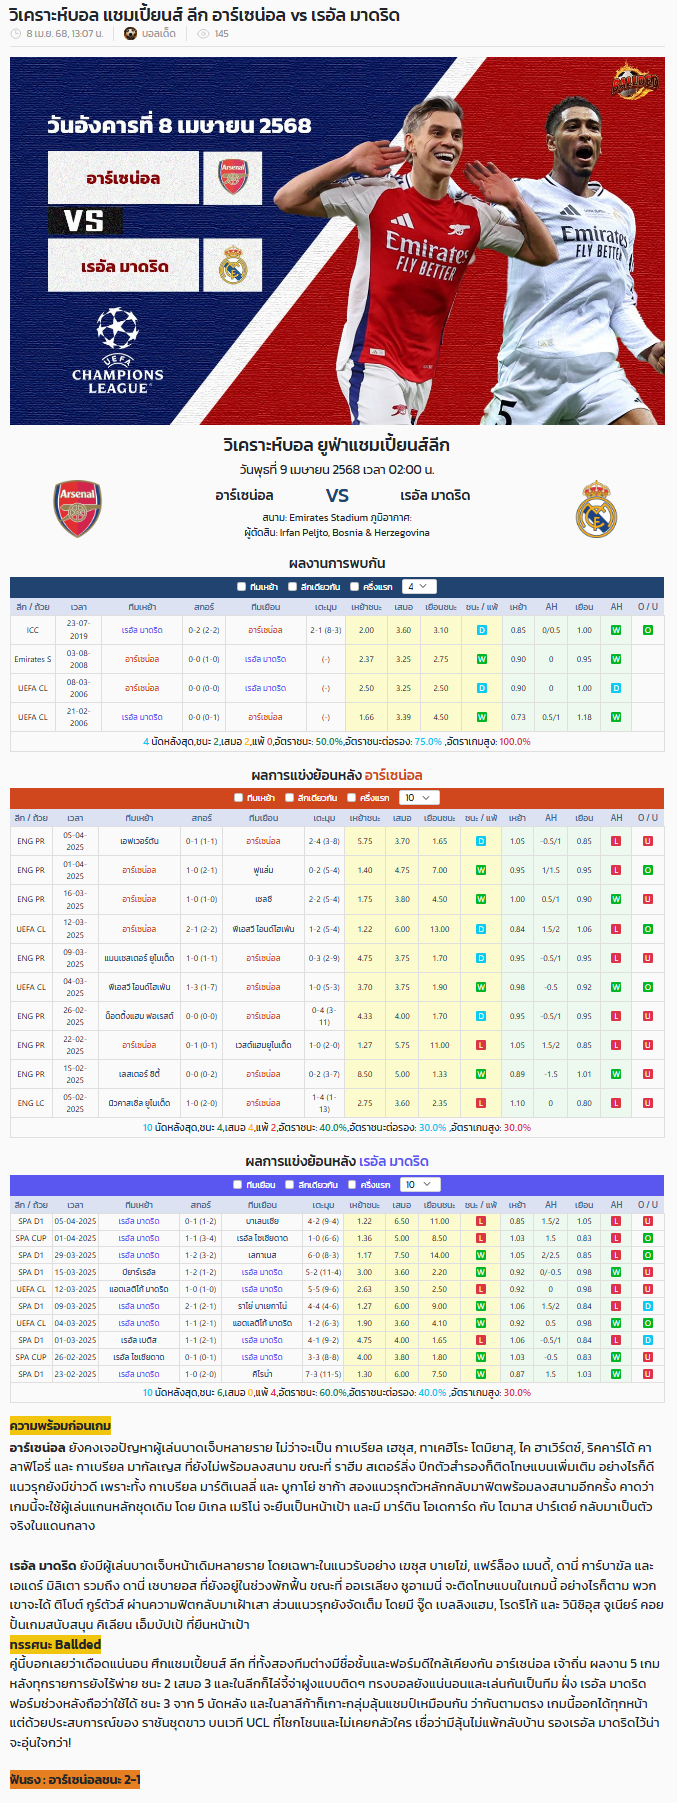Click the 2.00 home odds in ICC row

(x=366, y=630)
